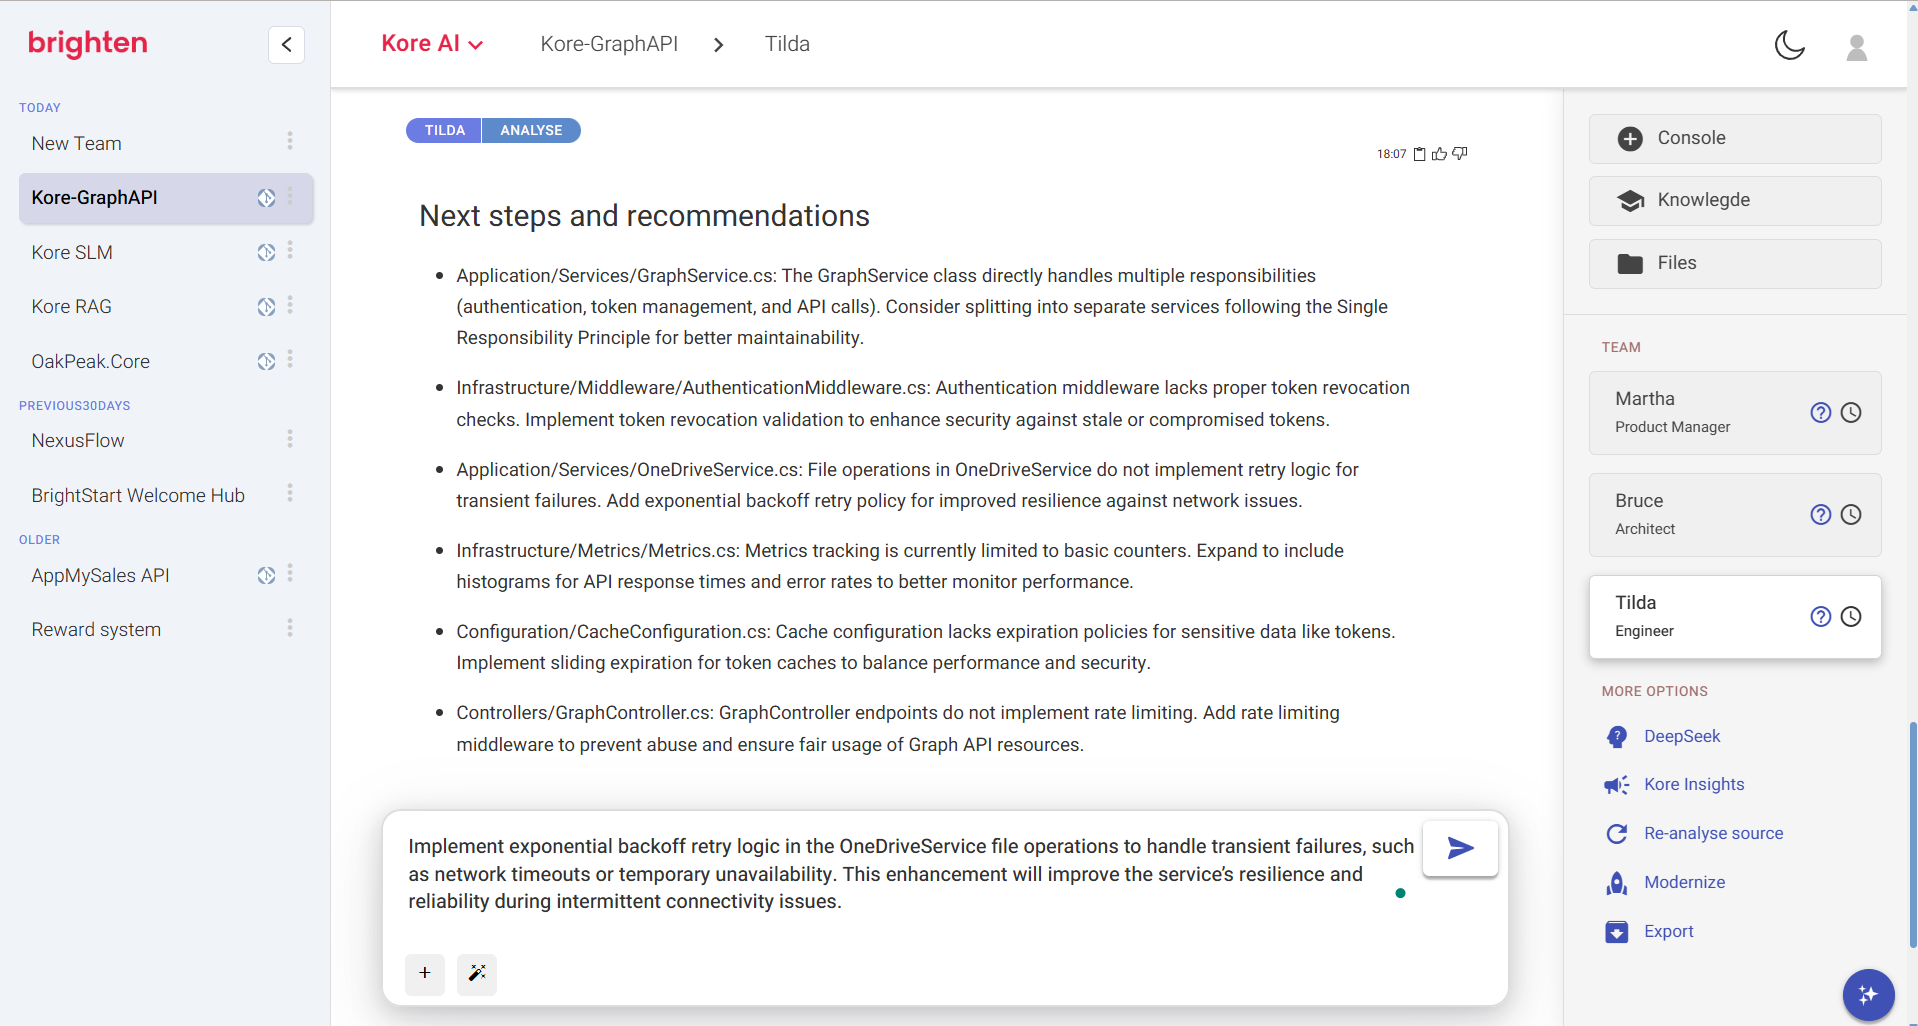1918x1026 pixels.
Task: Open the OakPeak.Core project
Action: click(x=91, y=361)
